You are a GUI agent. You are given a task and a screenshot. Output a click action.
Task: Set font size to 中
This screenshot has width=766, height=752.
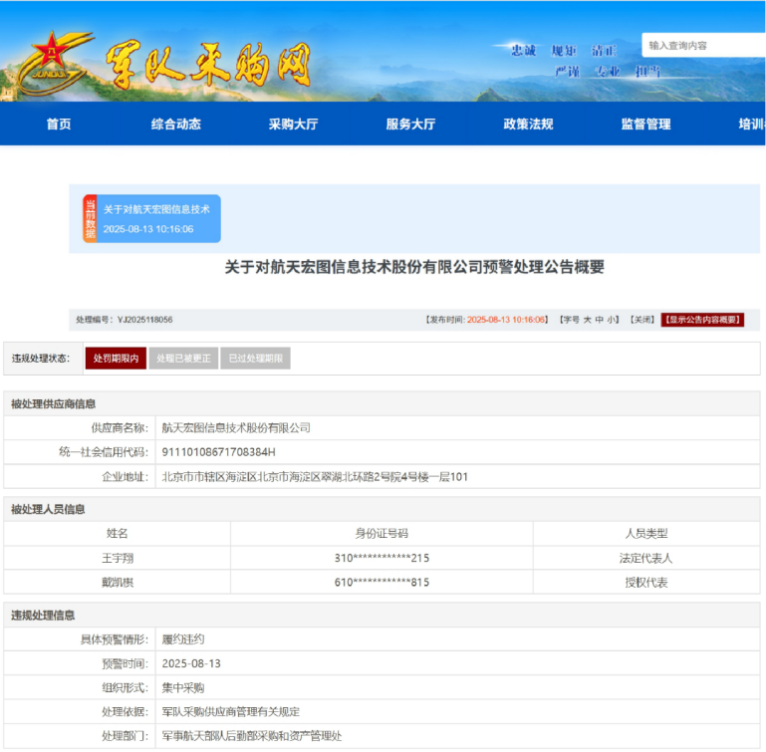pos(599,320)
